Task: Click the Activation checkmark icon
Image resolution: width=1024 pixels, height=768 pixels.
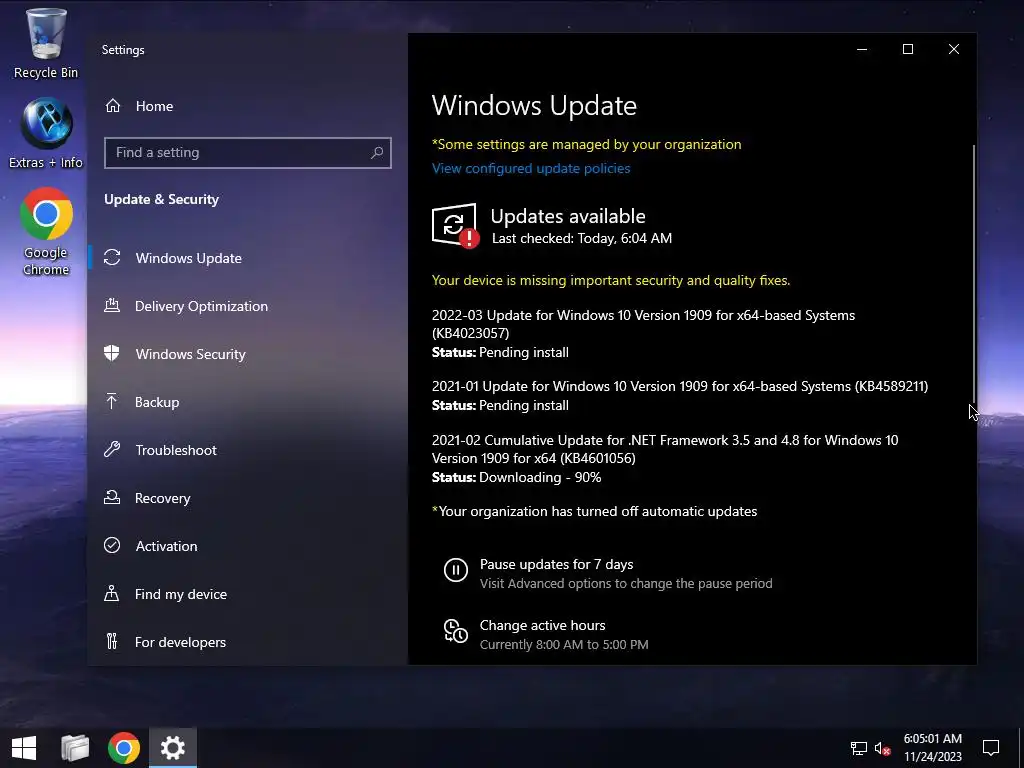Action: point(112,545)
